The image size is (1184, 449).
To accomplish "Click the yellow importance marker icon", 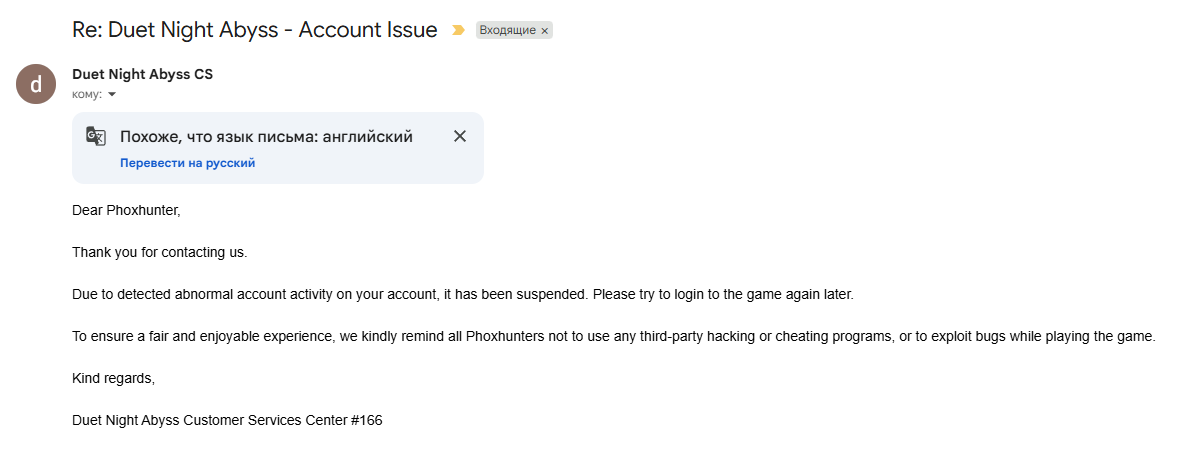I will pyautogui.click(x=458, y=31).
